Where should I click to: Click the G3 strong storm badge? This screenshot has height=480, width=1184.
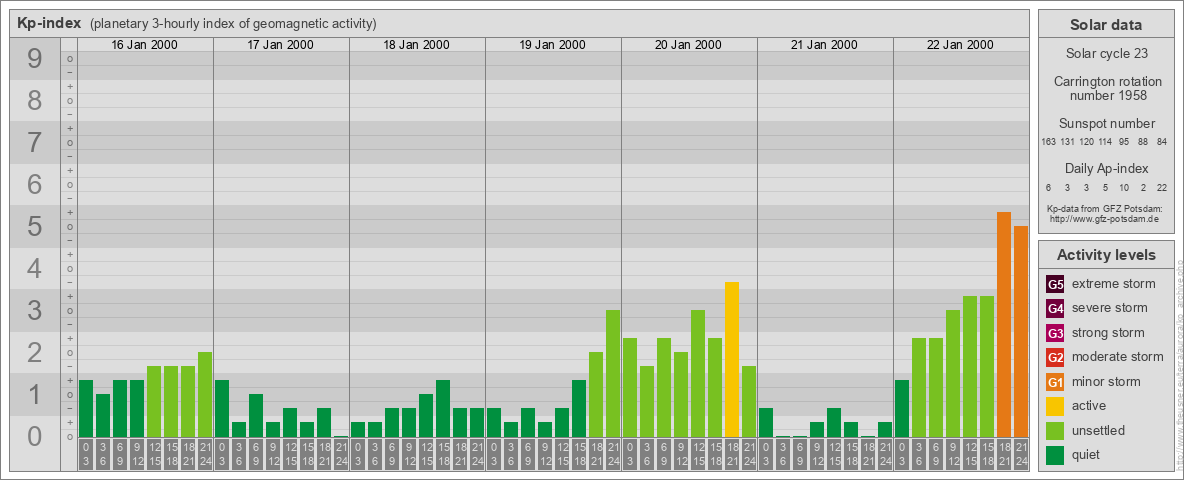pyautogui.click(x=1056, y=333)
